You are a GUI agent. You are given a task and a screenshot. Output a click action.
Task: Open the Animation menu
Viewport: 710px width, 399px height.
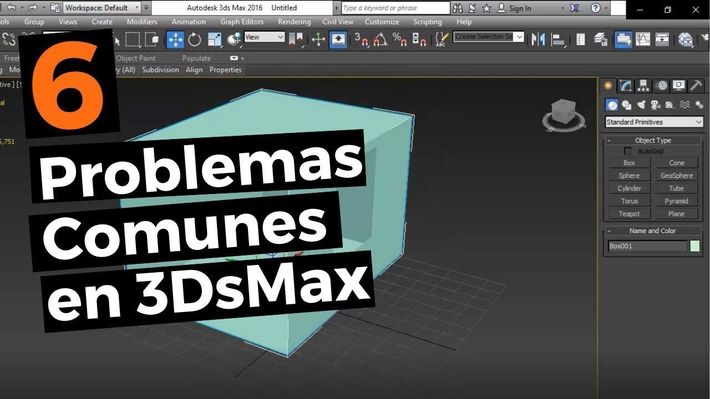(x=188, y=22)
